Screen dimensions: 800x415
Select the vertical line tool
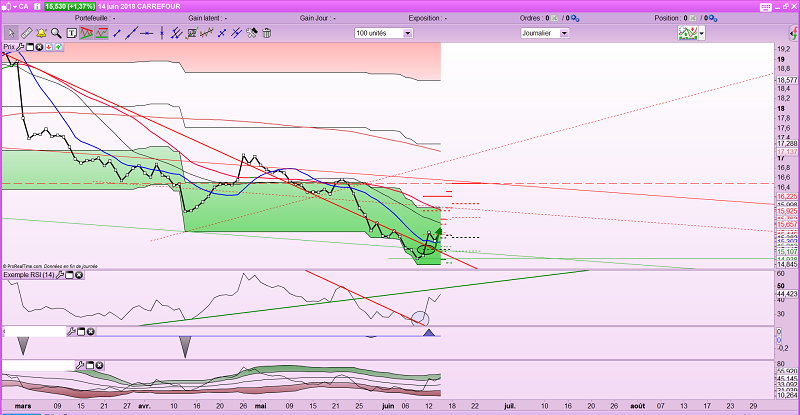162,33
